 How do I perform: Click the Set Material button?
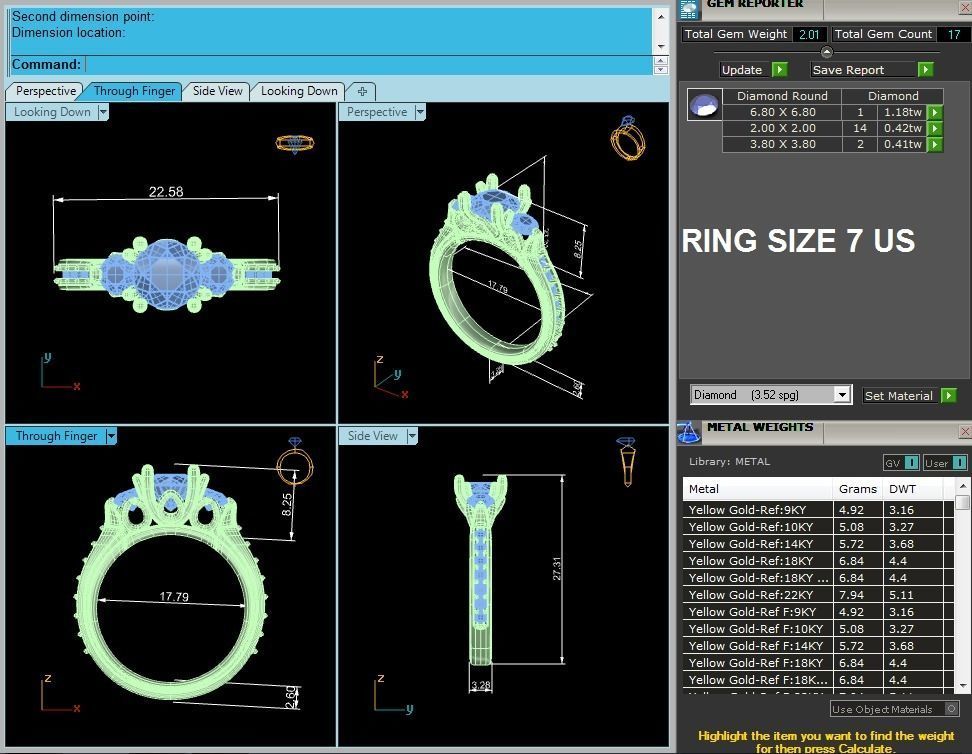(901, 396)
